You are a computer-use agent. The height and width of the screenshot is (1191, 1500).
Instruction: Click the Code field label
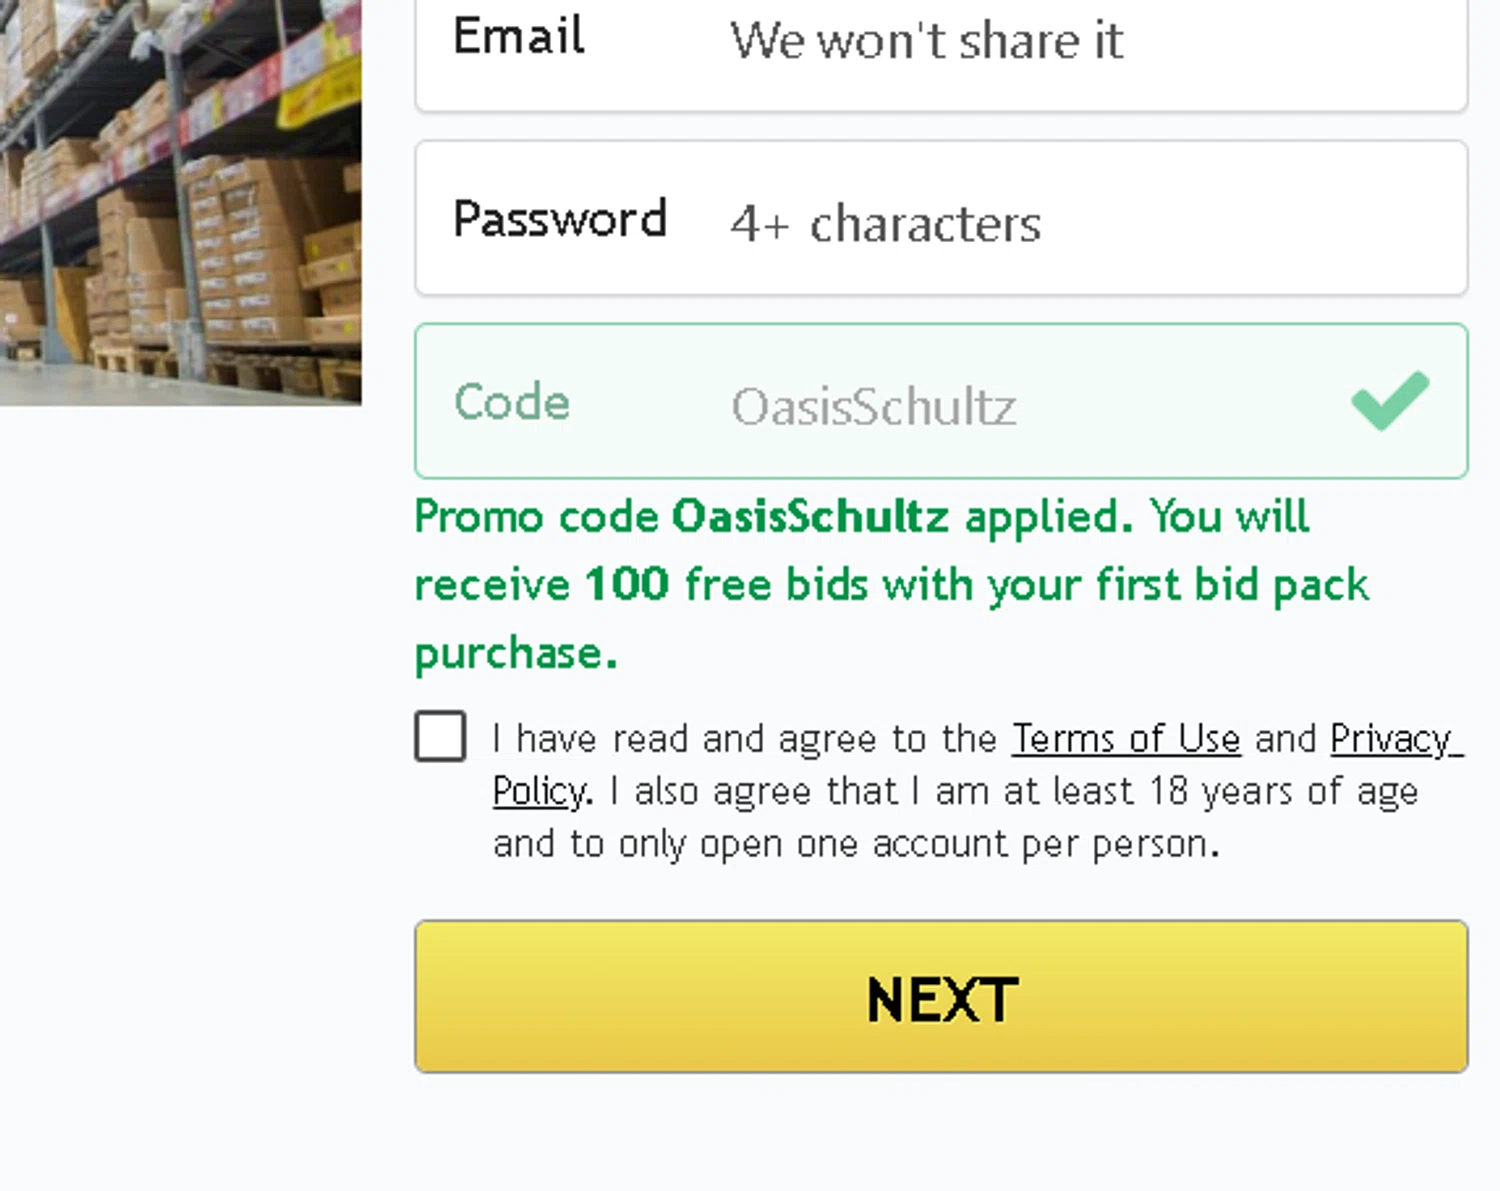[512, 402]
